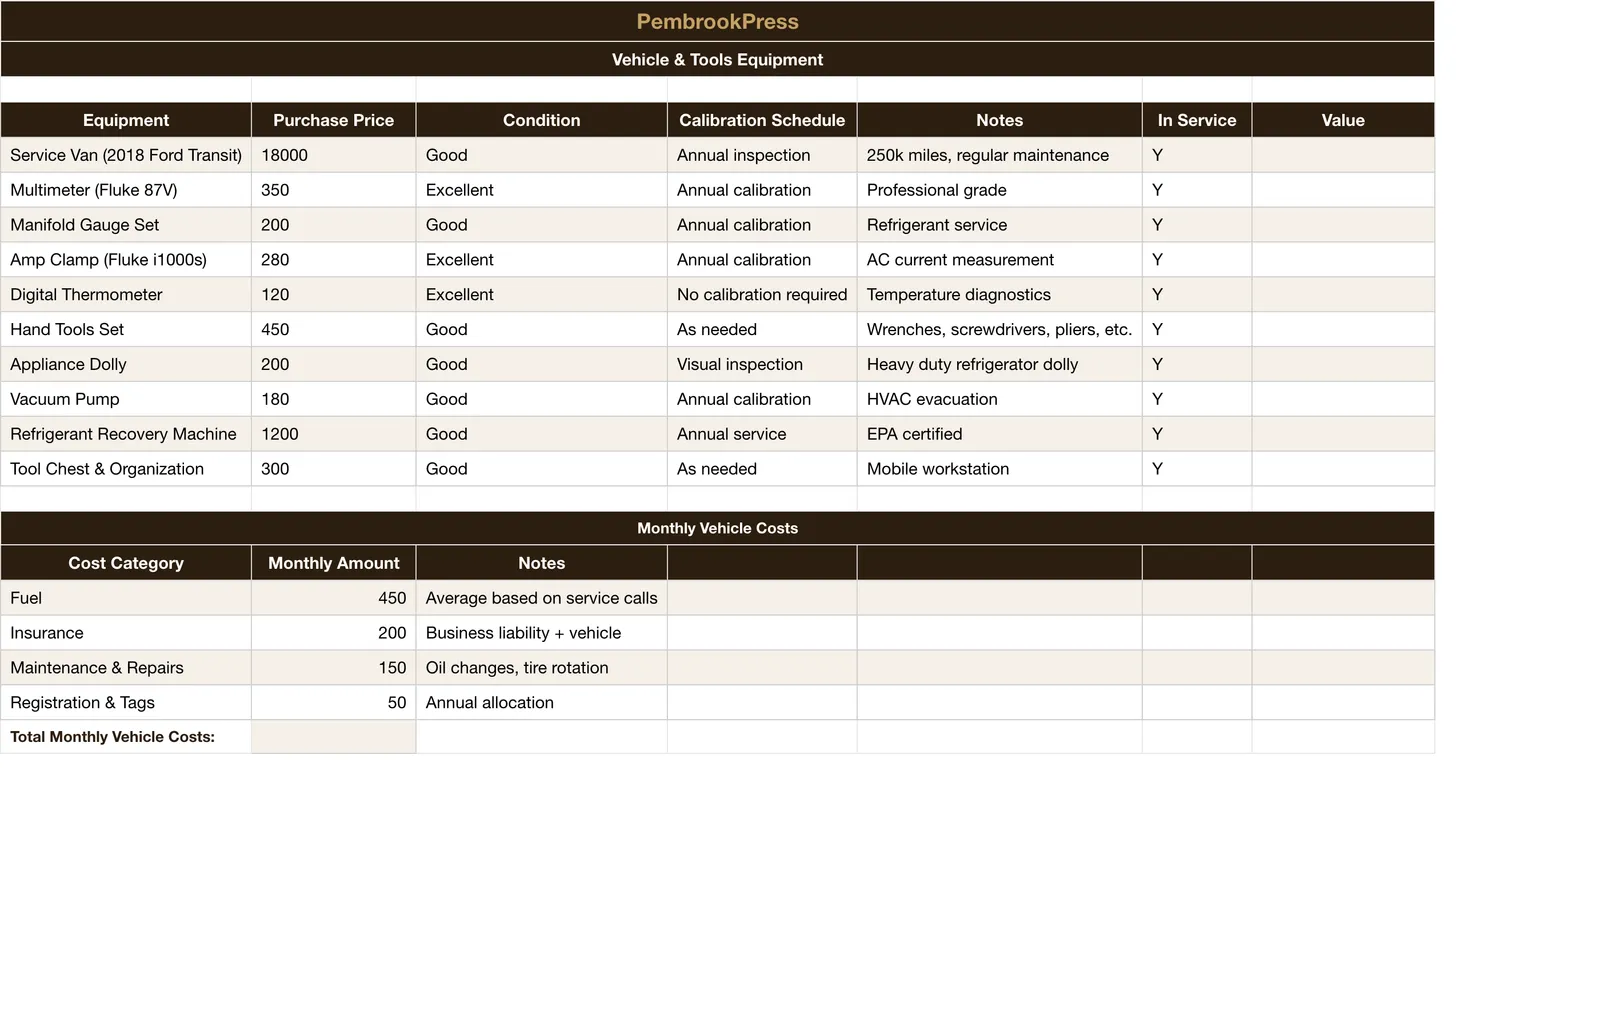
Task: Select the Equipment column header
Action: (126, 120)
